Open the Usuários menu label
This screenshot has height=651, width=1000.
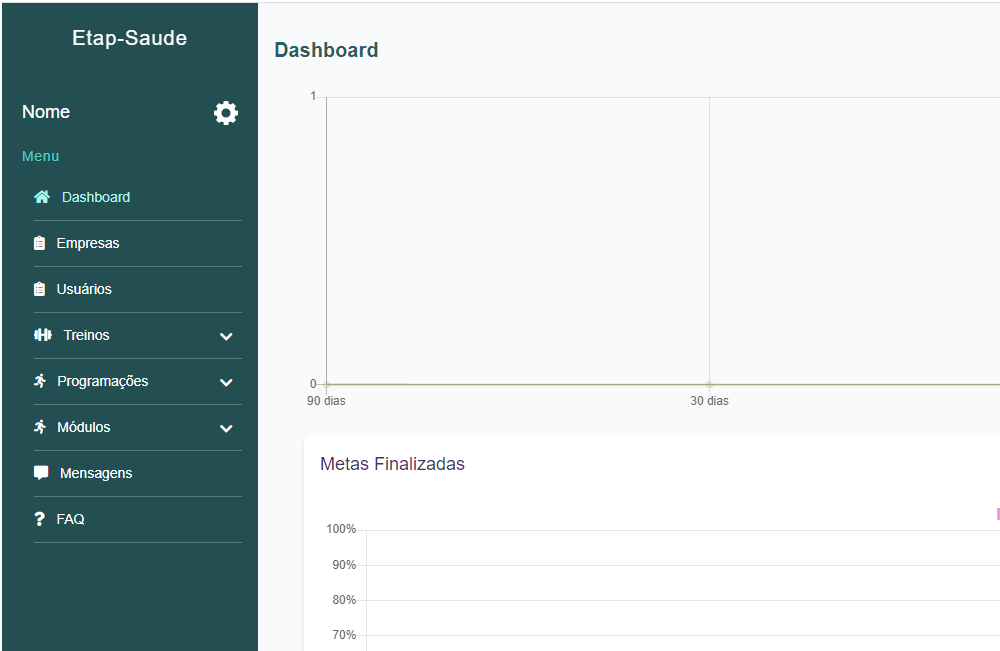click(x=84, y=289)
